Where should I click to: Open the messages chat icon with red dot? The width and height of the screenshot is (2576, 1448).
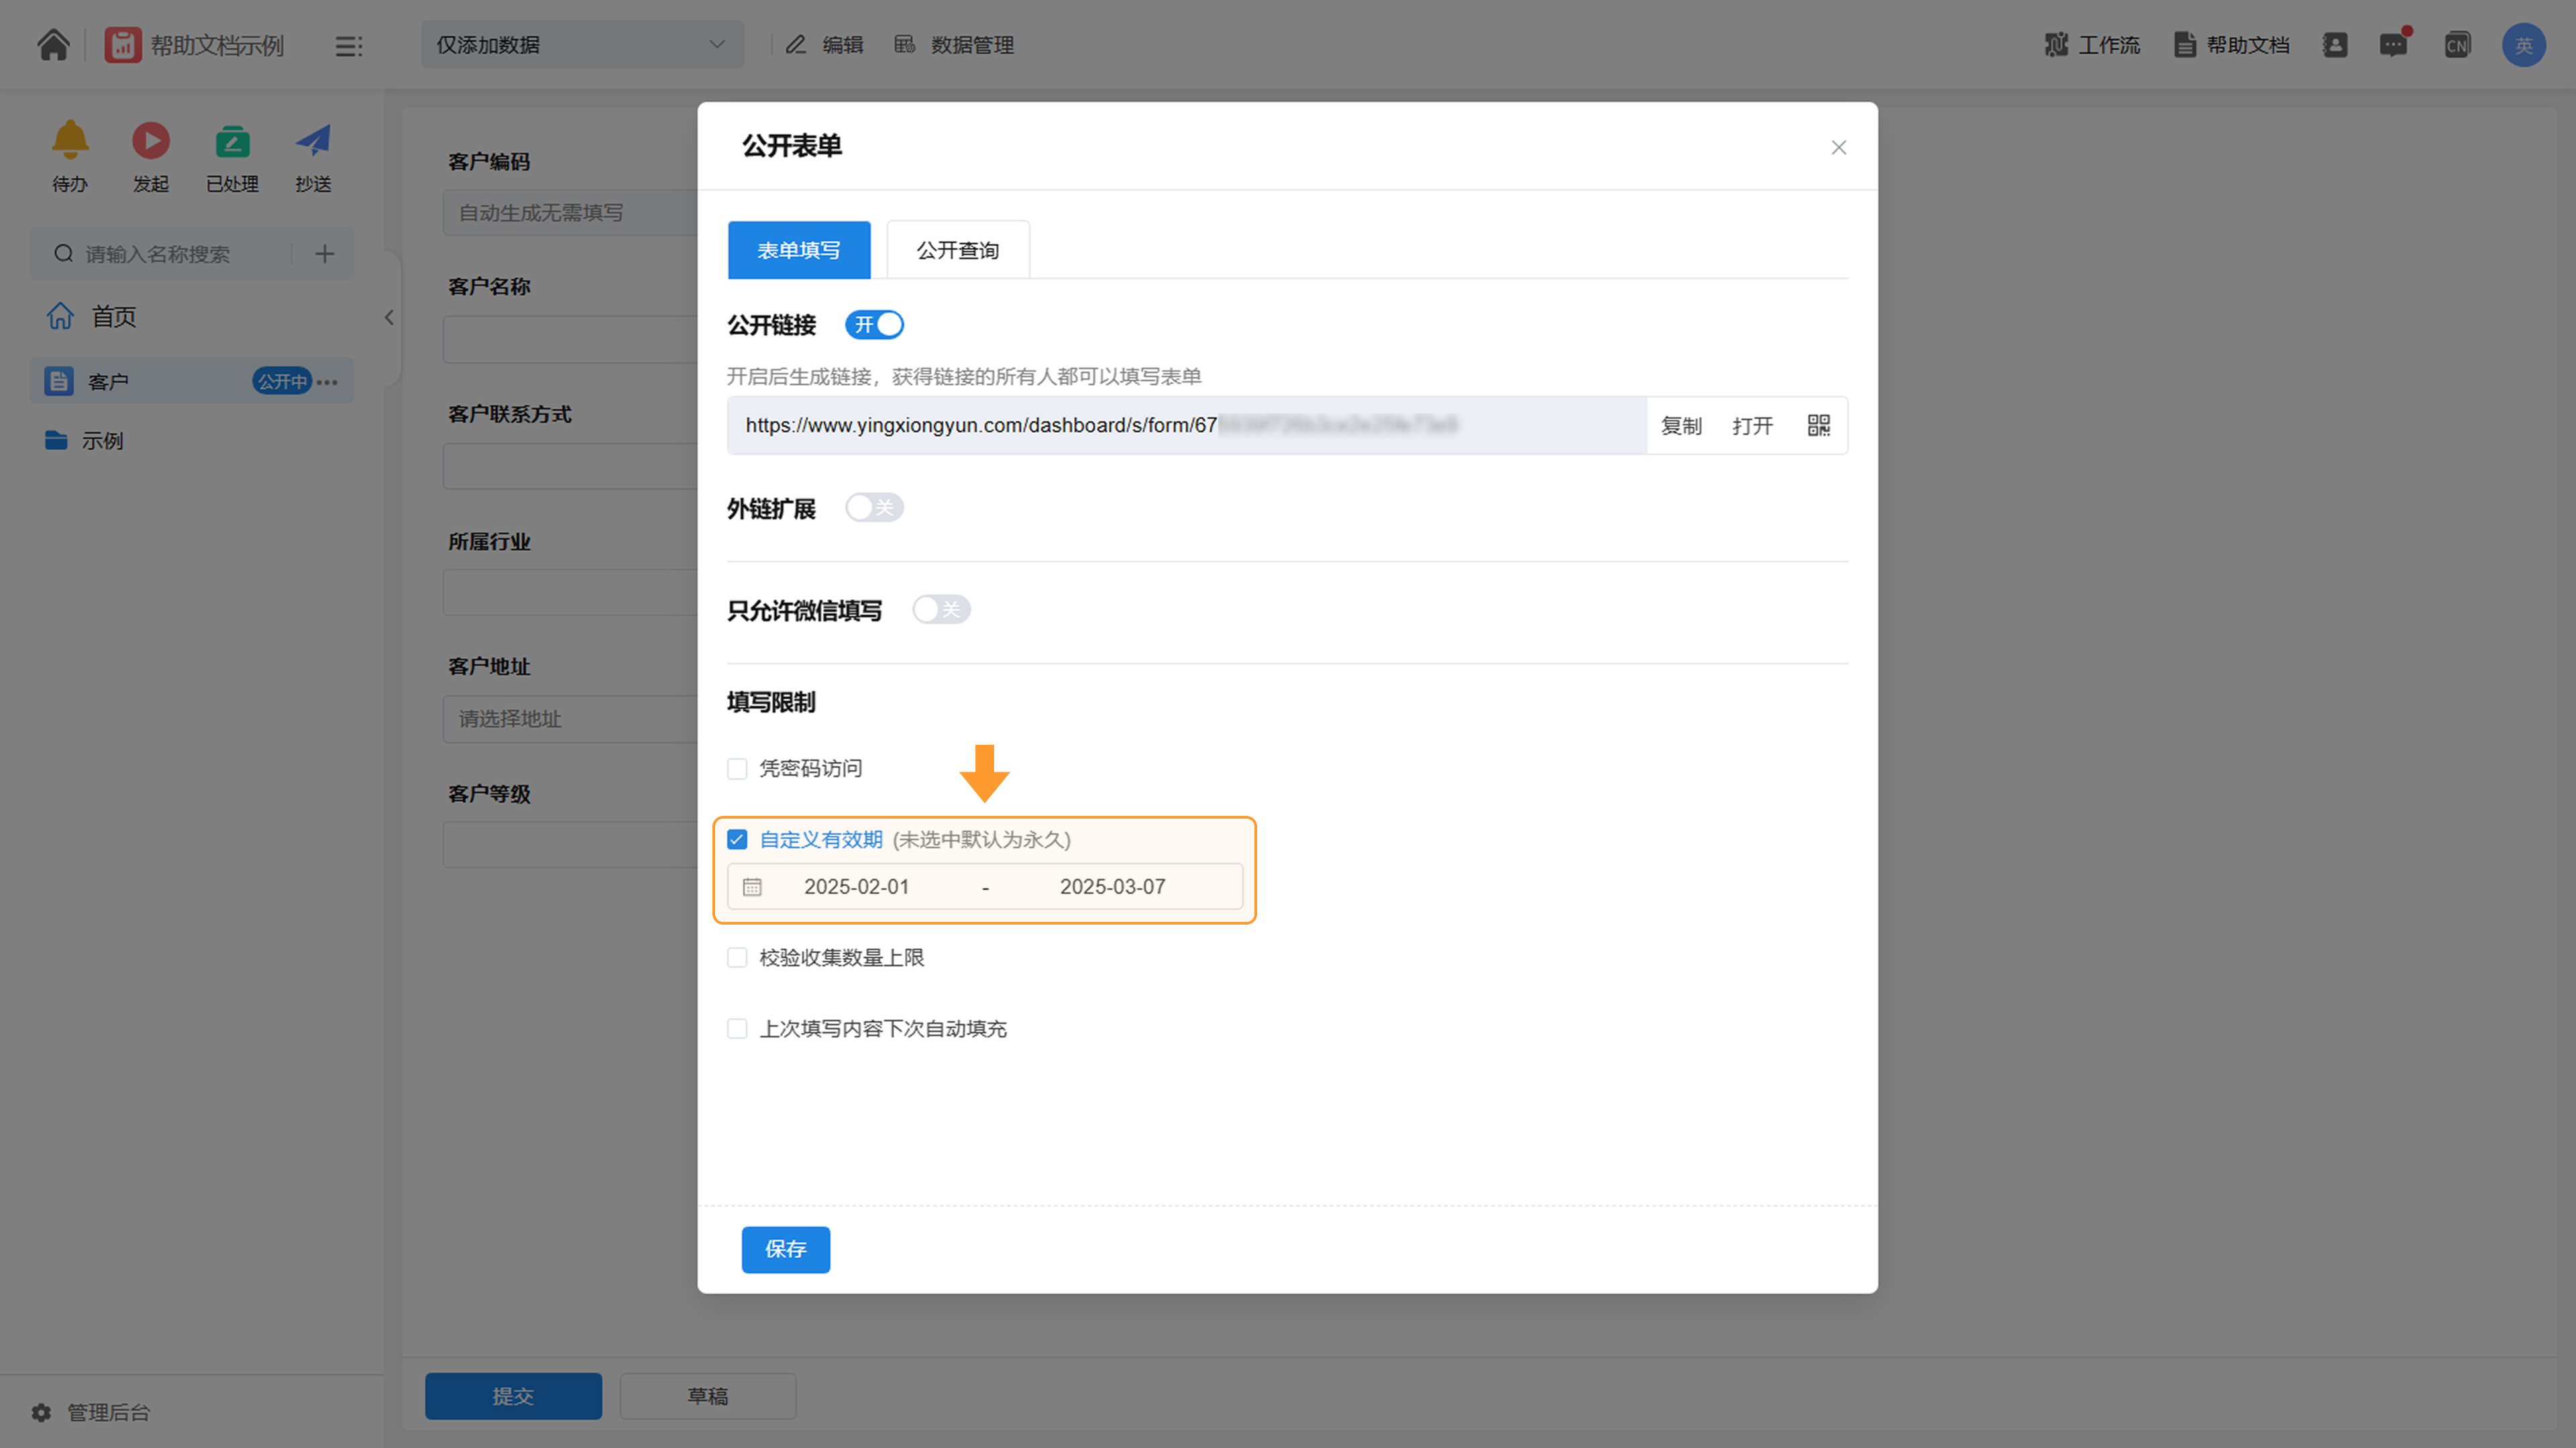click(2394, 44)
